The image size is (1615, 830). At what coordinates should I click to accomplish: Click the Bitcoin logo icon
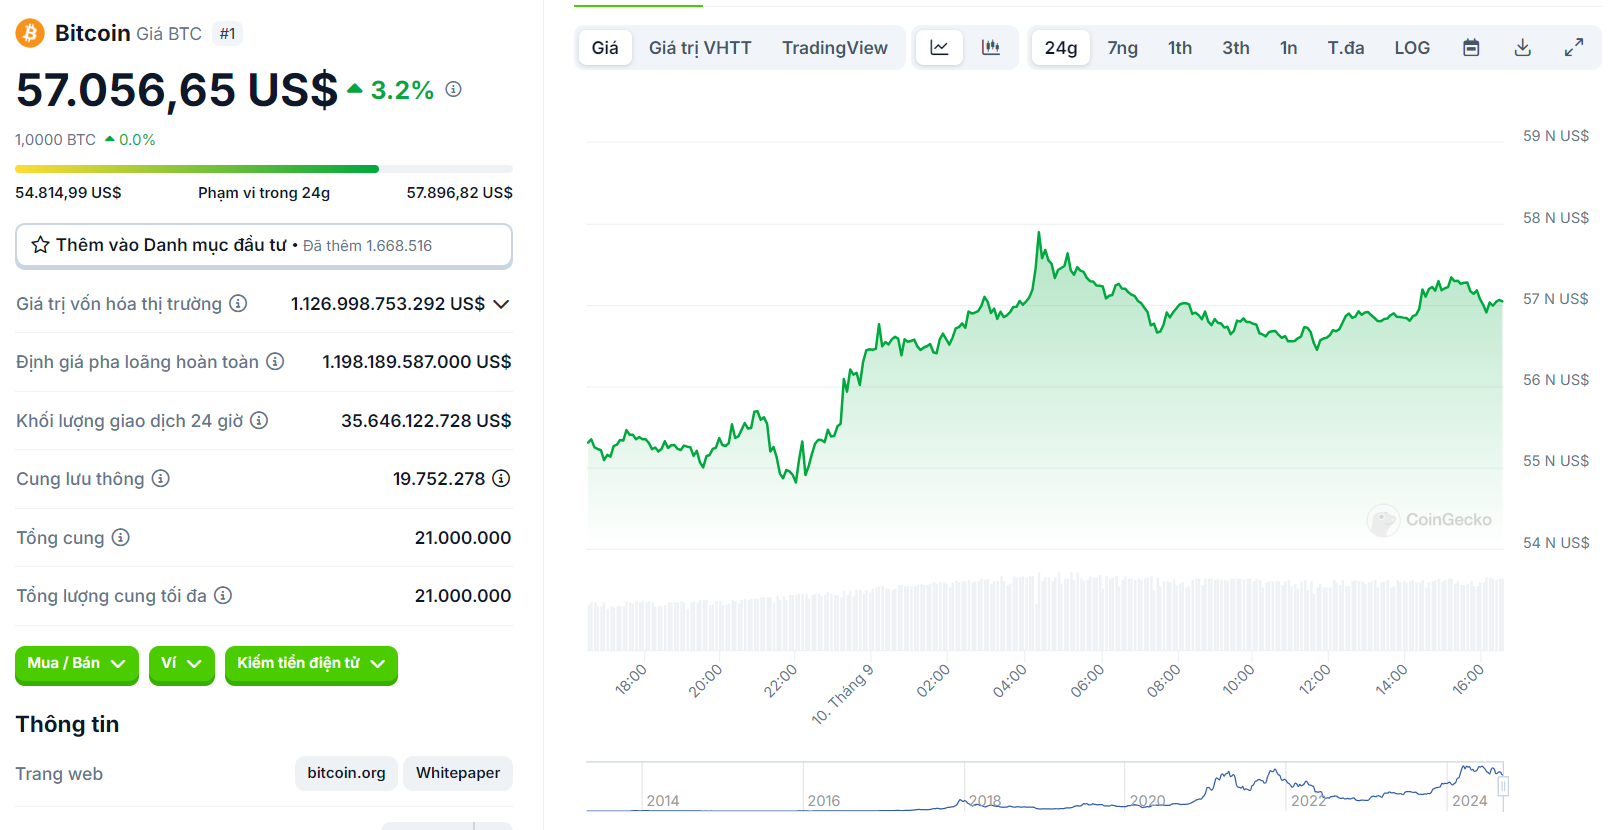pos(30,34)
